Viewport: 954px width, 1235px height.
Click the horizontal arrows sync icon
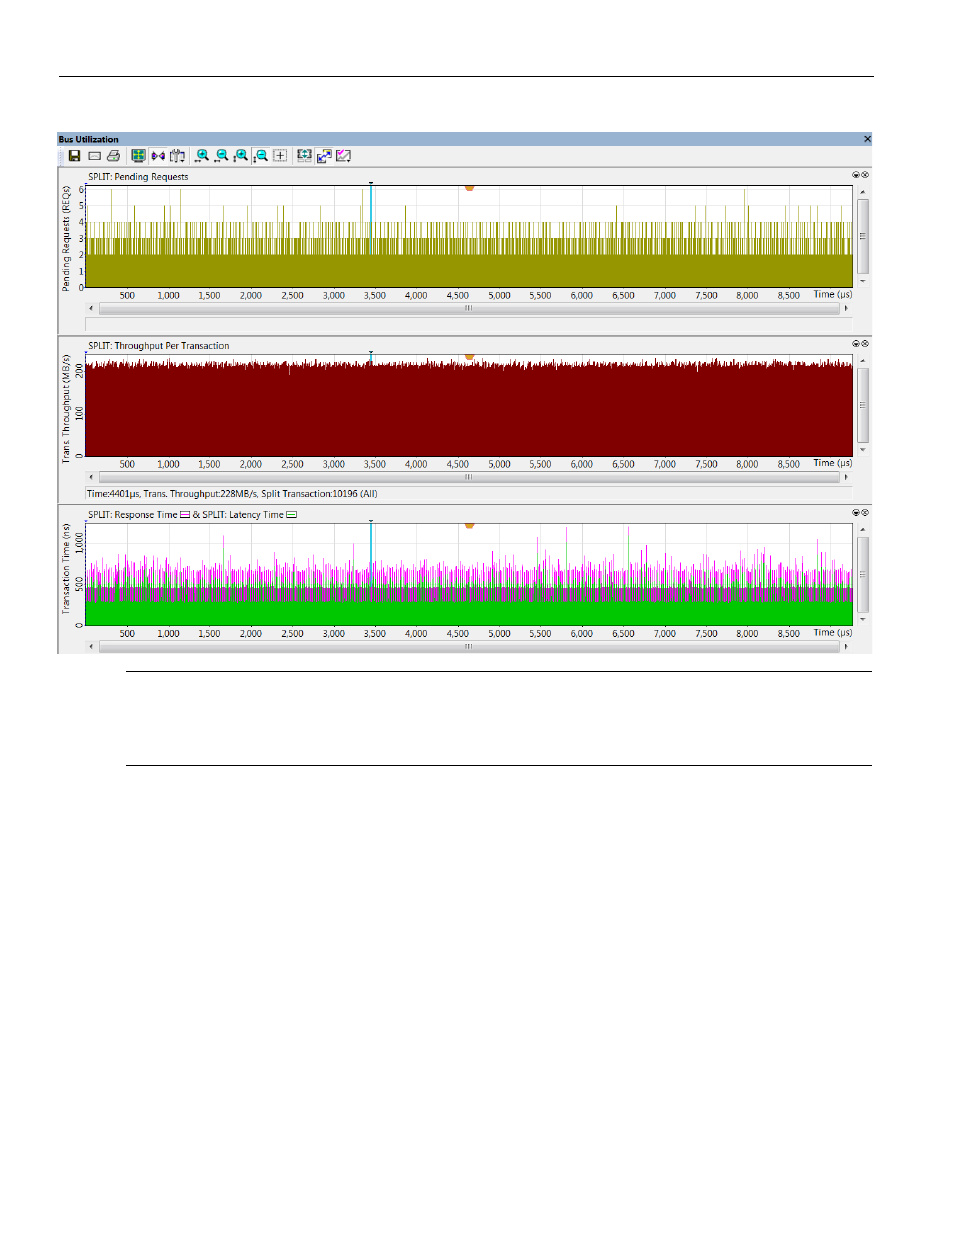[158, 156]
